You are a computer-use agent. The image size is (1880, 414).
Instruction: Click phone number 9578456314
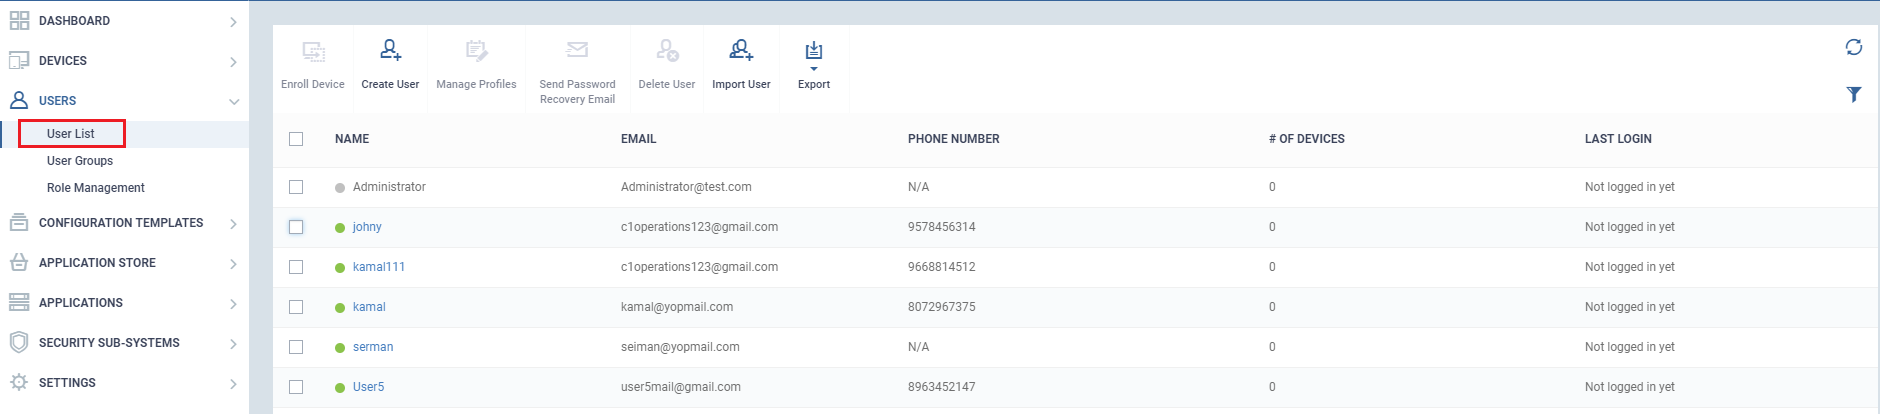click(942, 227)
